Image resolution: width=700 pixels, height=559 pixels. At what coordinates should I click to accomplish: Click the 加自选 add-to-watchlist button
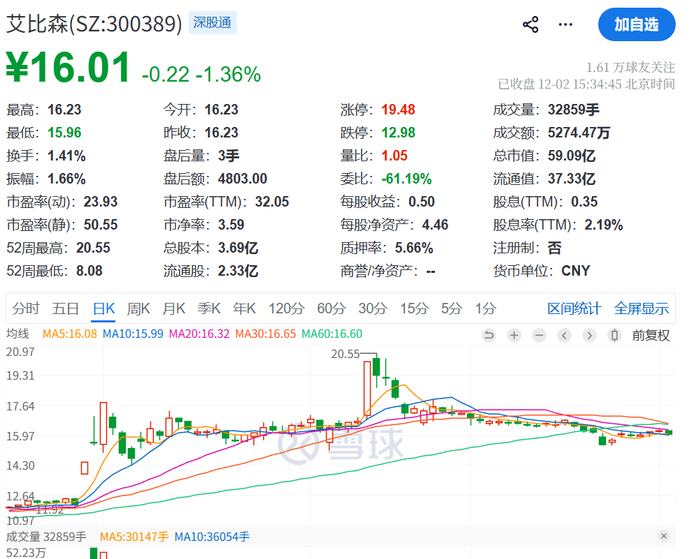point(637,24)
